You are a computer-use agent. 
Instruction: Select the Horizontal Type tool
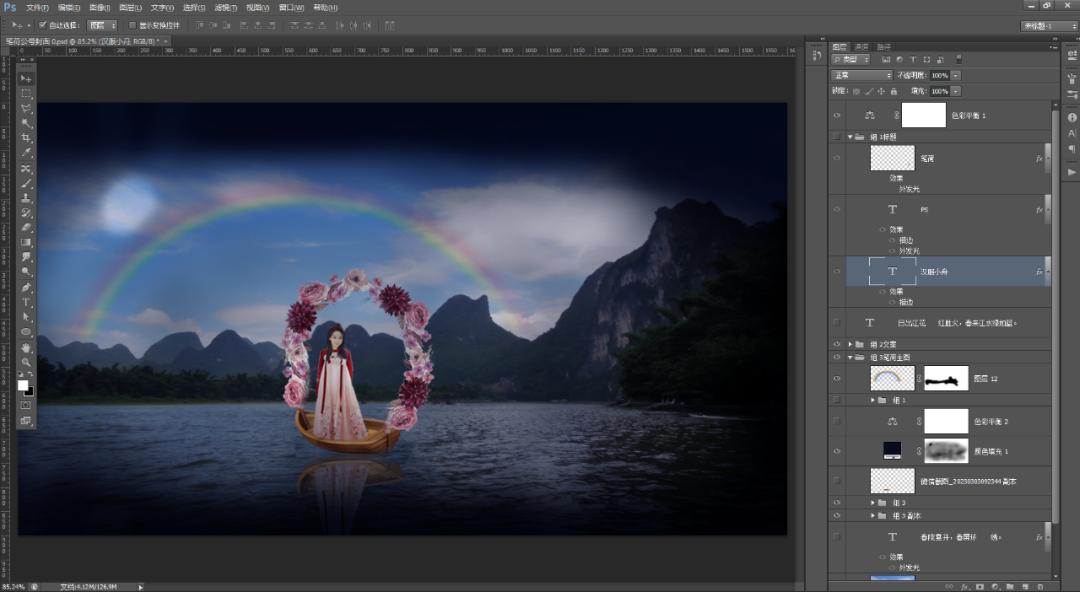coord(26,302)
